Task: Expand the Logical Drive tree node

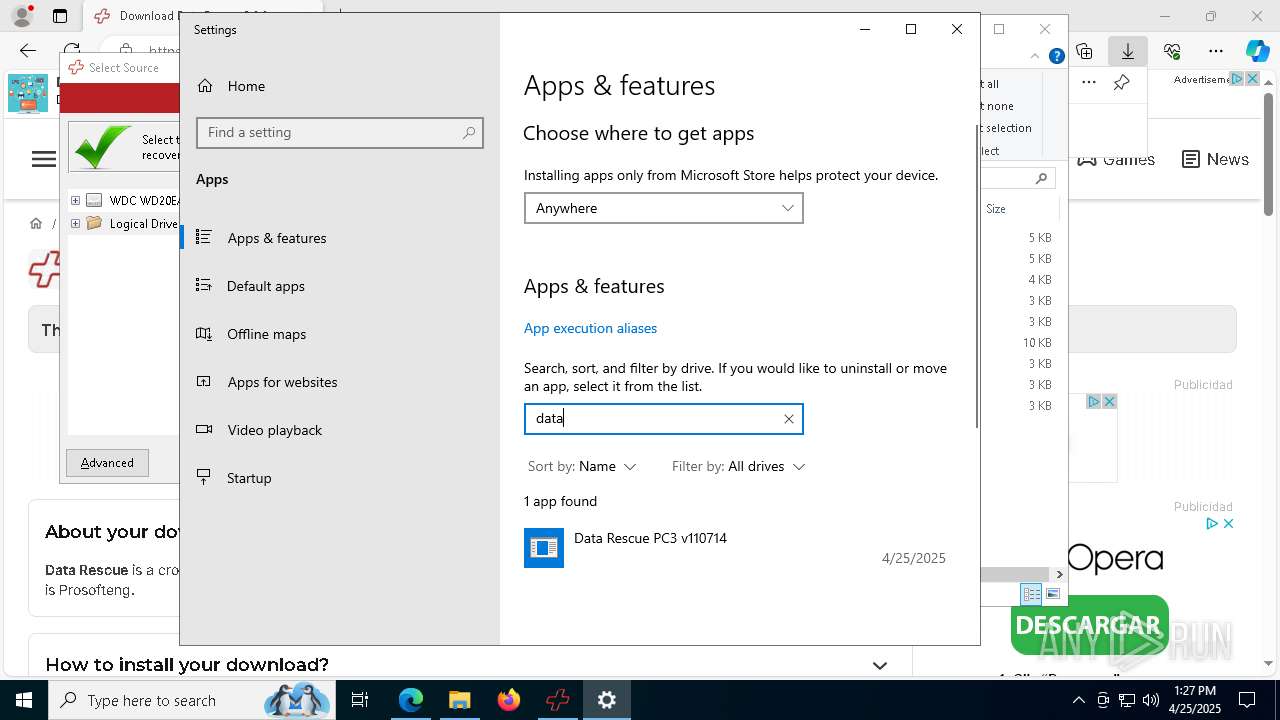Action: click(75, 224)
